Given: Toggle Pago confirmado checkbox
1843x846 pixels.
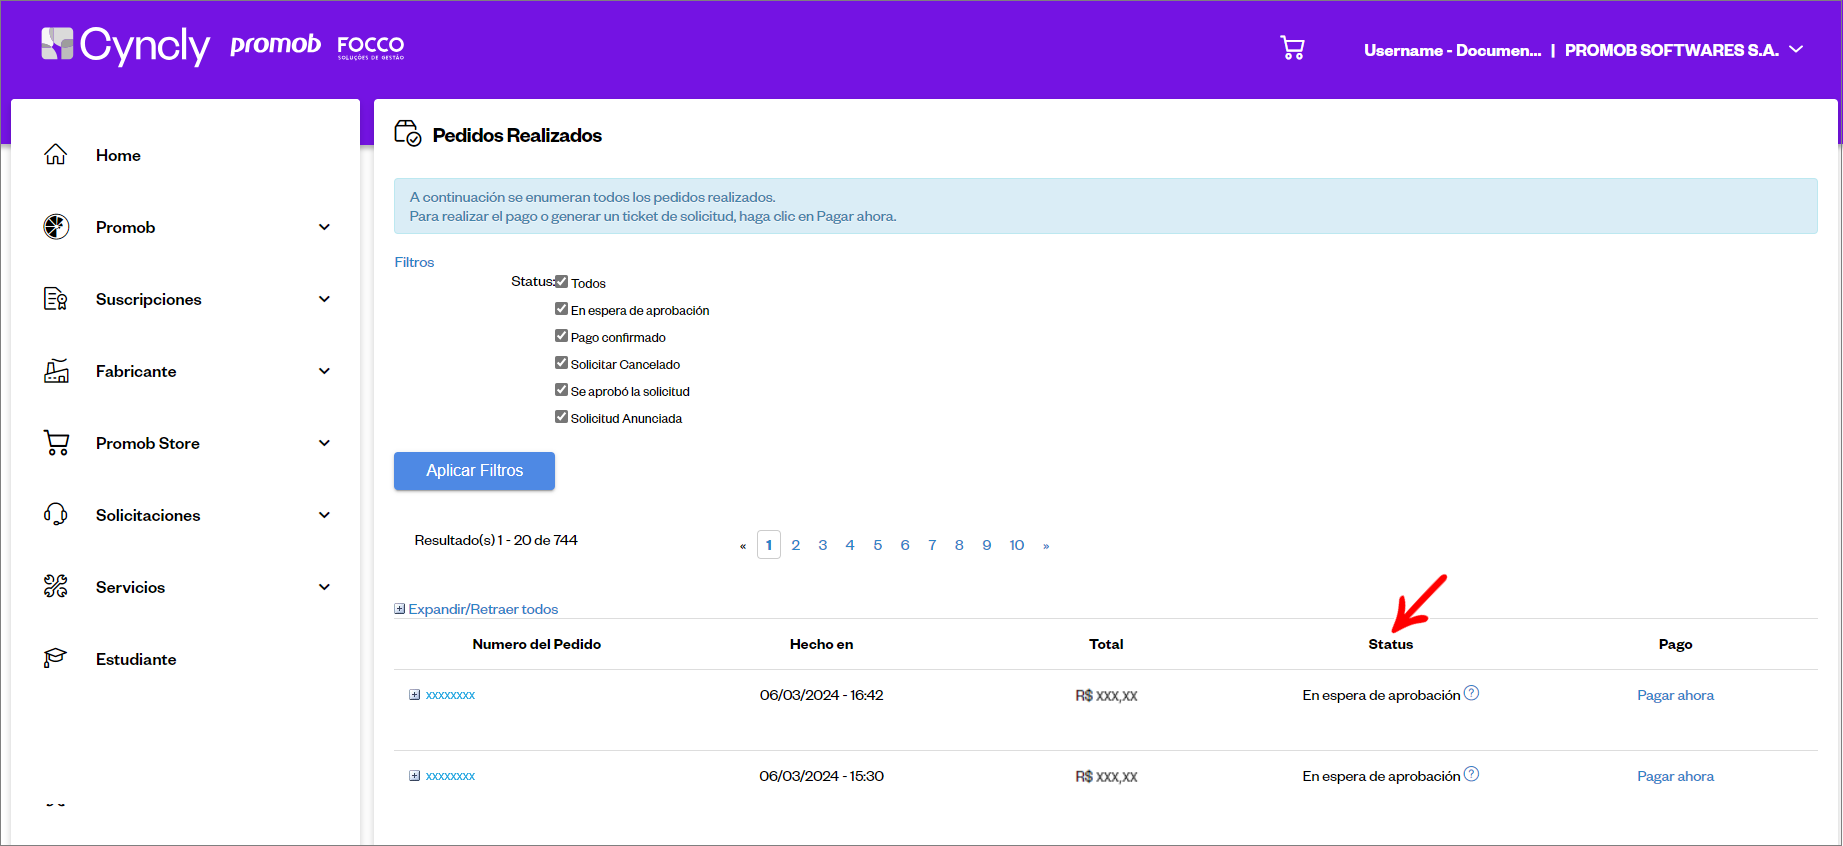Looking at the screenshot, I should click(x=561, y=336).
